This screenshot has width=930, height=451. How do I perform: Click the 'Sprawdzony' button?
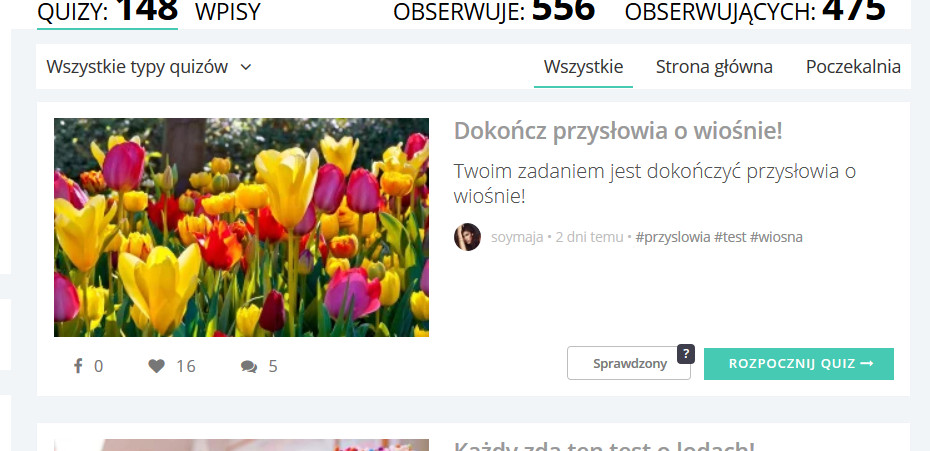point(629,364)
